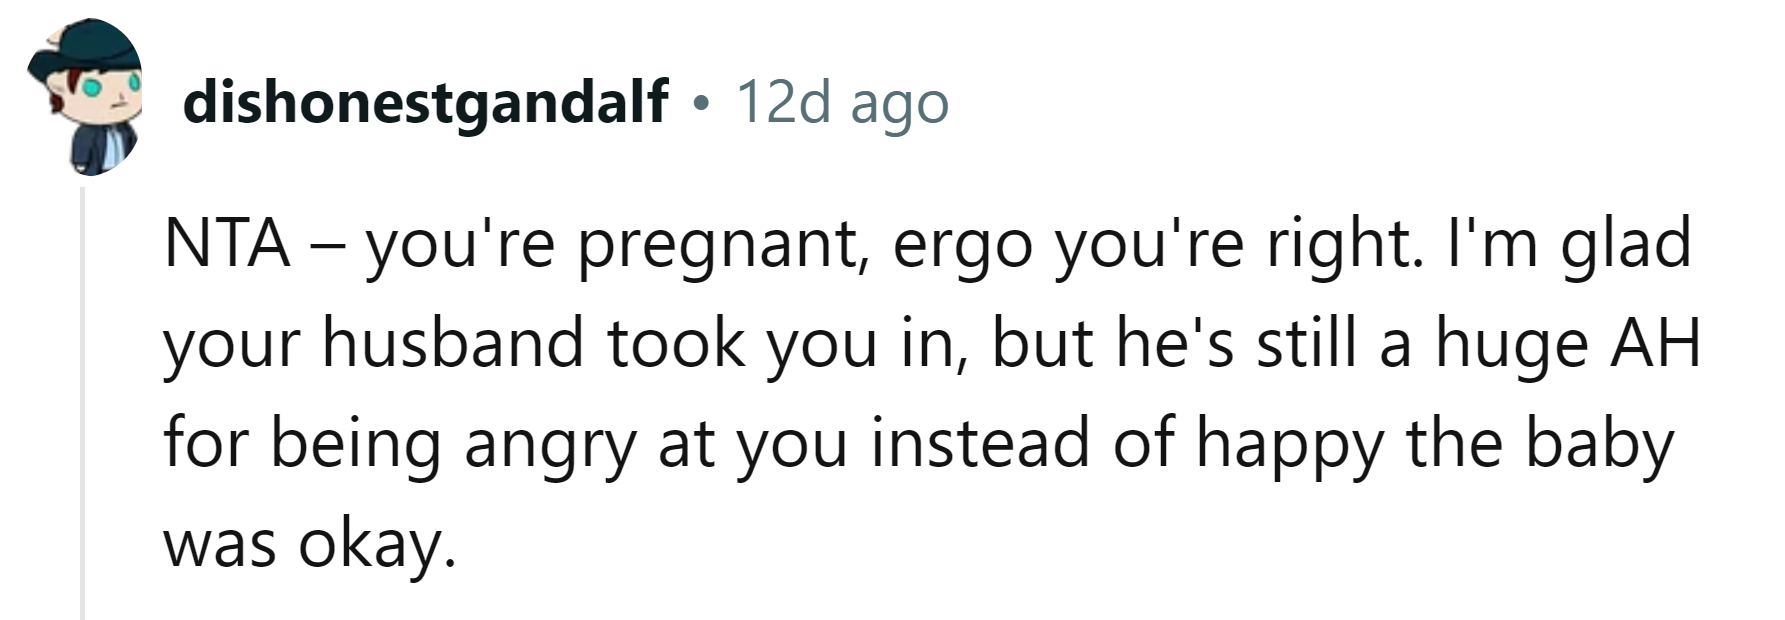This screenshot has width=1785, height=620.
Task: Collapse the comment using the vertical thread line
Action: coord(83,400)
